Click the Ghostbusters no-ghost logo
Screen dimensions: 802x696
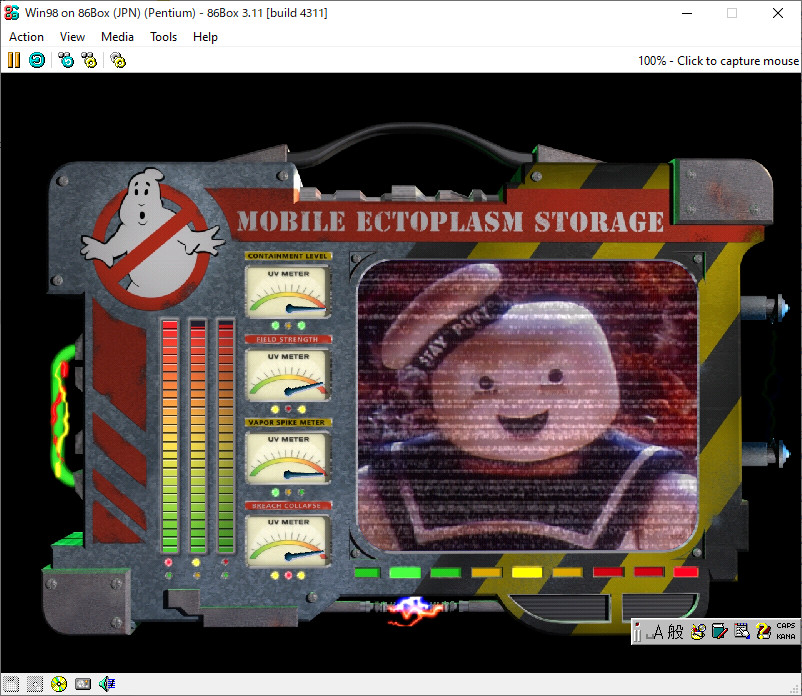pyautogui.click(x=152, y=238)
